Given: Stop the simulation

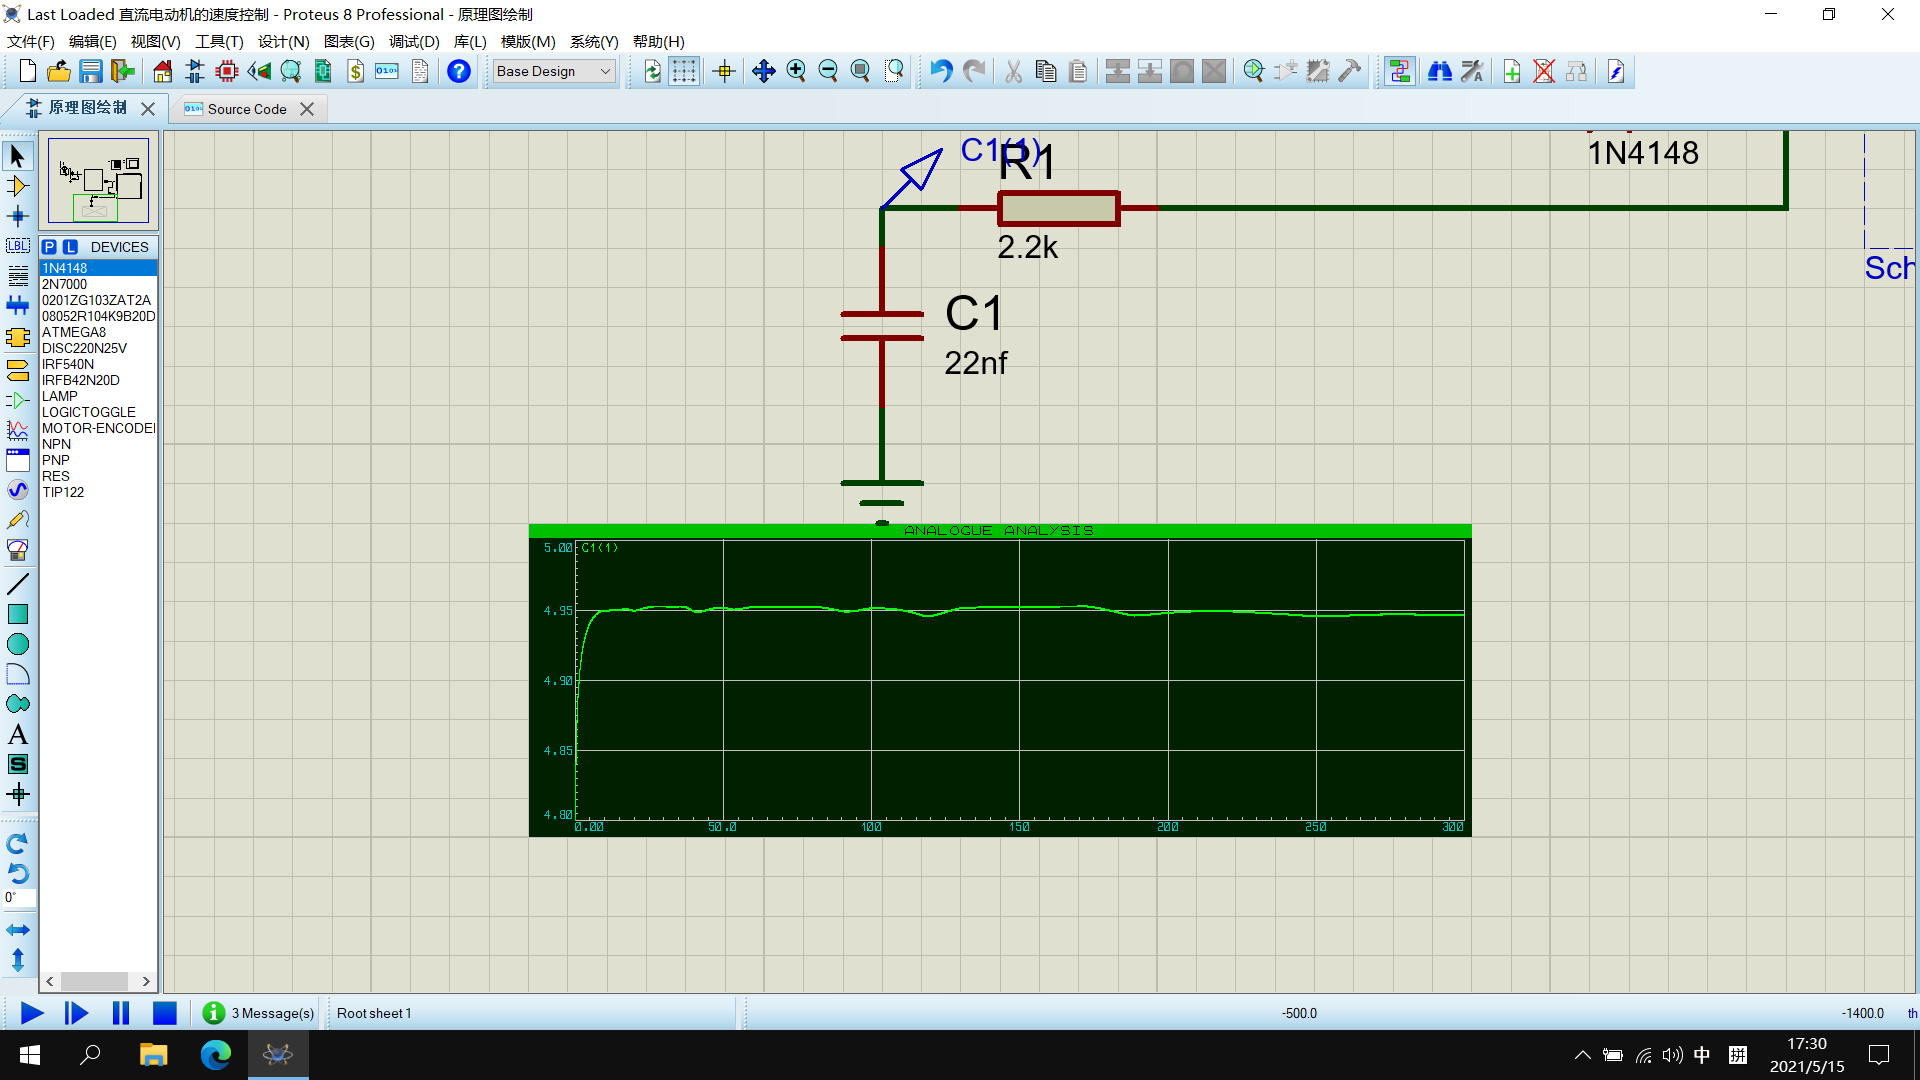Looking at the screenshot, I should pyautogui.click(x=165, y=1013).
